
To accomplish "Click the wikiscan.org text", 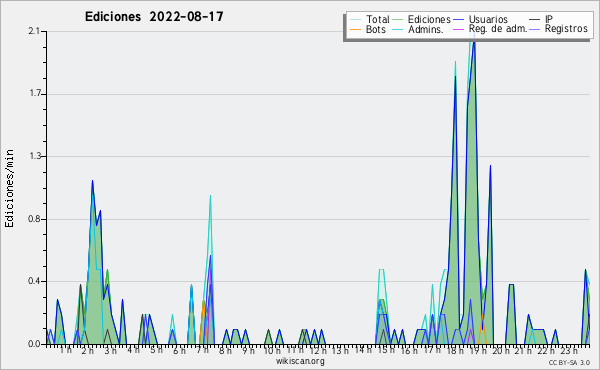I will click(x=300, y=361).
